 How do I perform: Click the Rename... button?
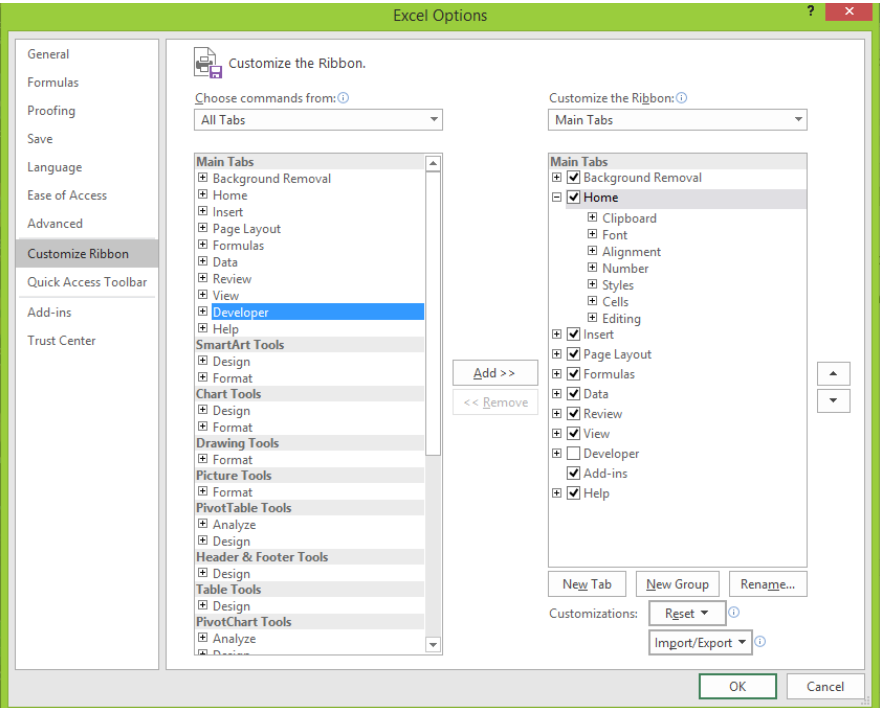[x=768, y=584]
